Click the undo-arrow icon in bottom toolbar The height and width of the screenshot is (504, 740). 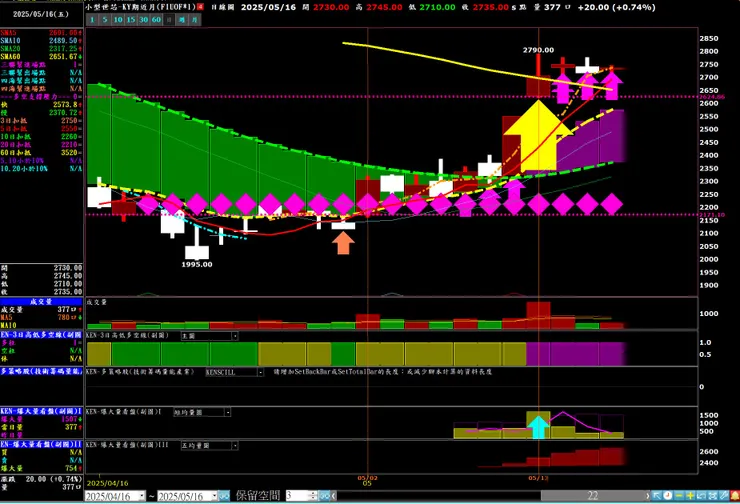(701, 496)
